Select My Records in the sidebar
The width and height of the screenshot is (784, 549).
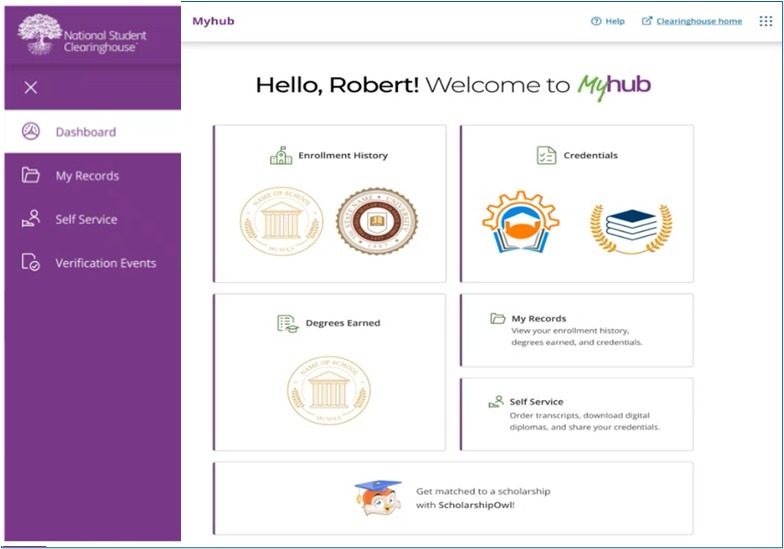[87, 176]
